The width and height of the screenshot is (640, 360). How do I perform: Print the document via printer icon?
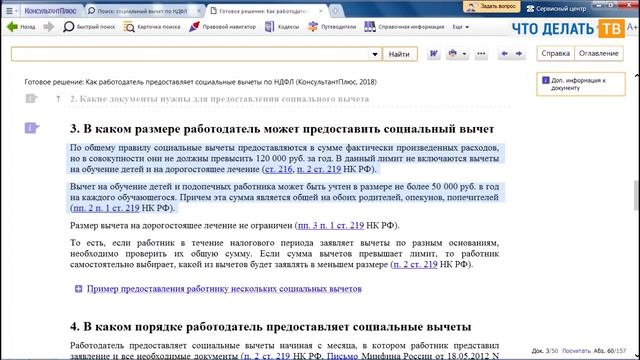click(453, 53)
